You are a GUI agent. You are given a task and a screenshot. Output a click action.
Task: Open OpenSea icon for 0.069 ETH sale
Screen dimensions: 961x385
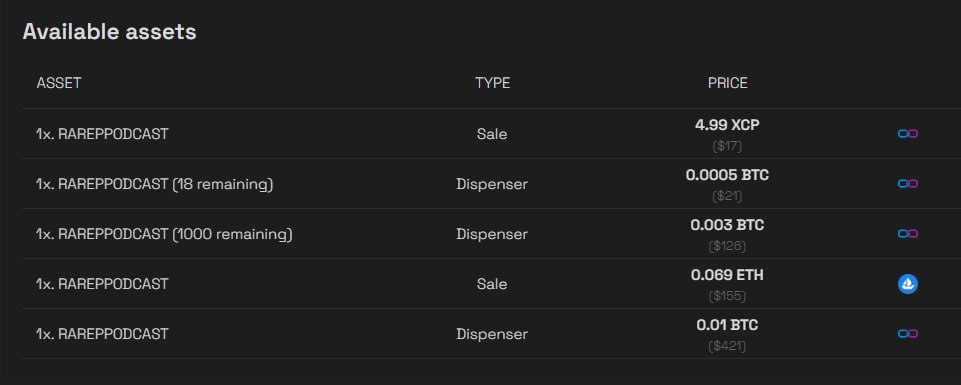(908, 284)
